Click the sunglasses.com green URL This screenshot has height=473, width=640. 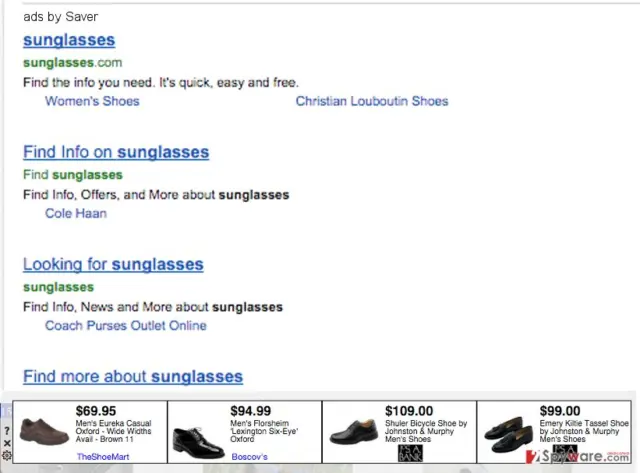pyautogui.click(x=73, y=62)
